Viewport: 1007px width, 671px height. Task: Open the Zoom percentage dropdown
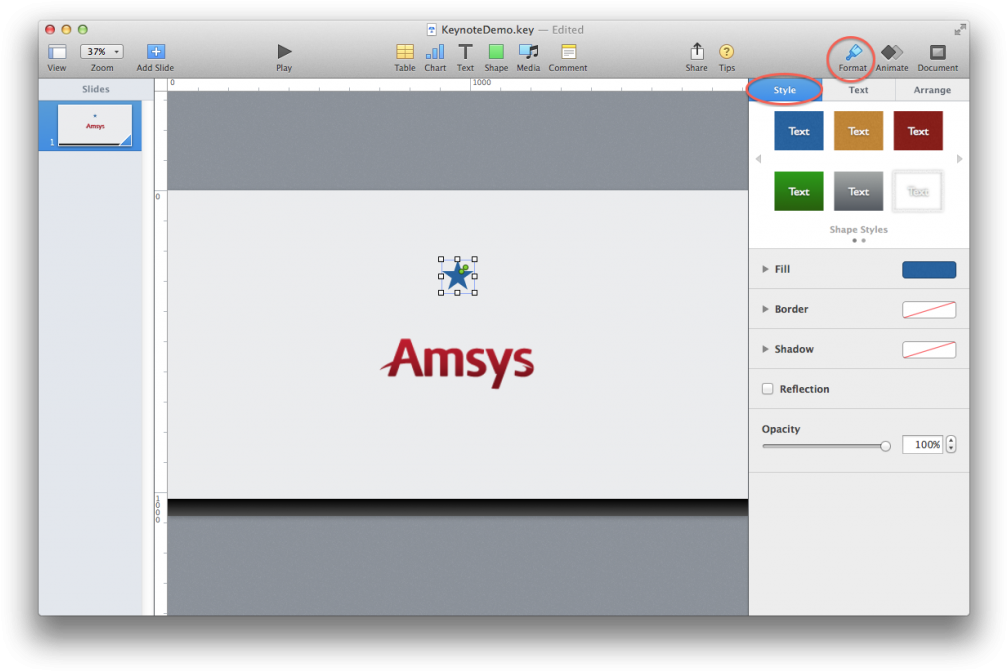102,51
